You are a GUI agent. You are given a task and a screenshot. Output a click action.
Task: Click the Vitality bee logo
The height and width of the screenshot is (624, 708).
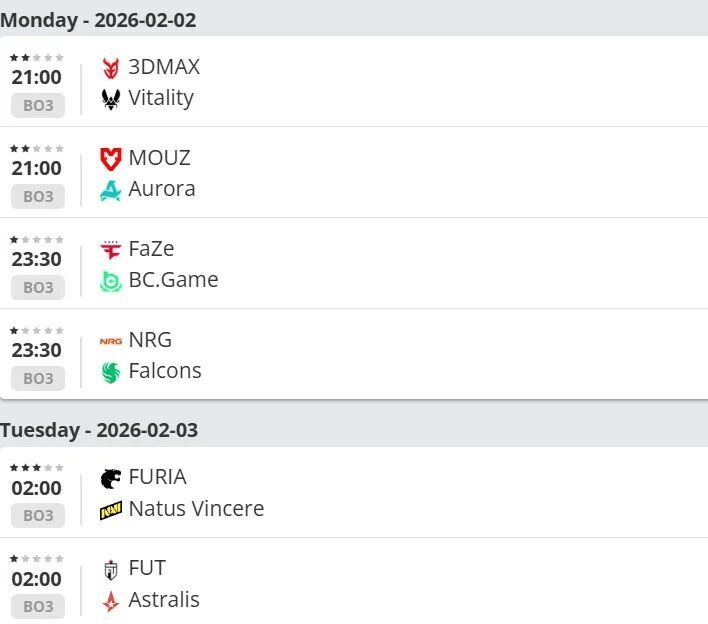(x=111, y=99)
